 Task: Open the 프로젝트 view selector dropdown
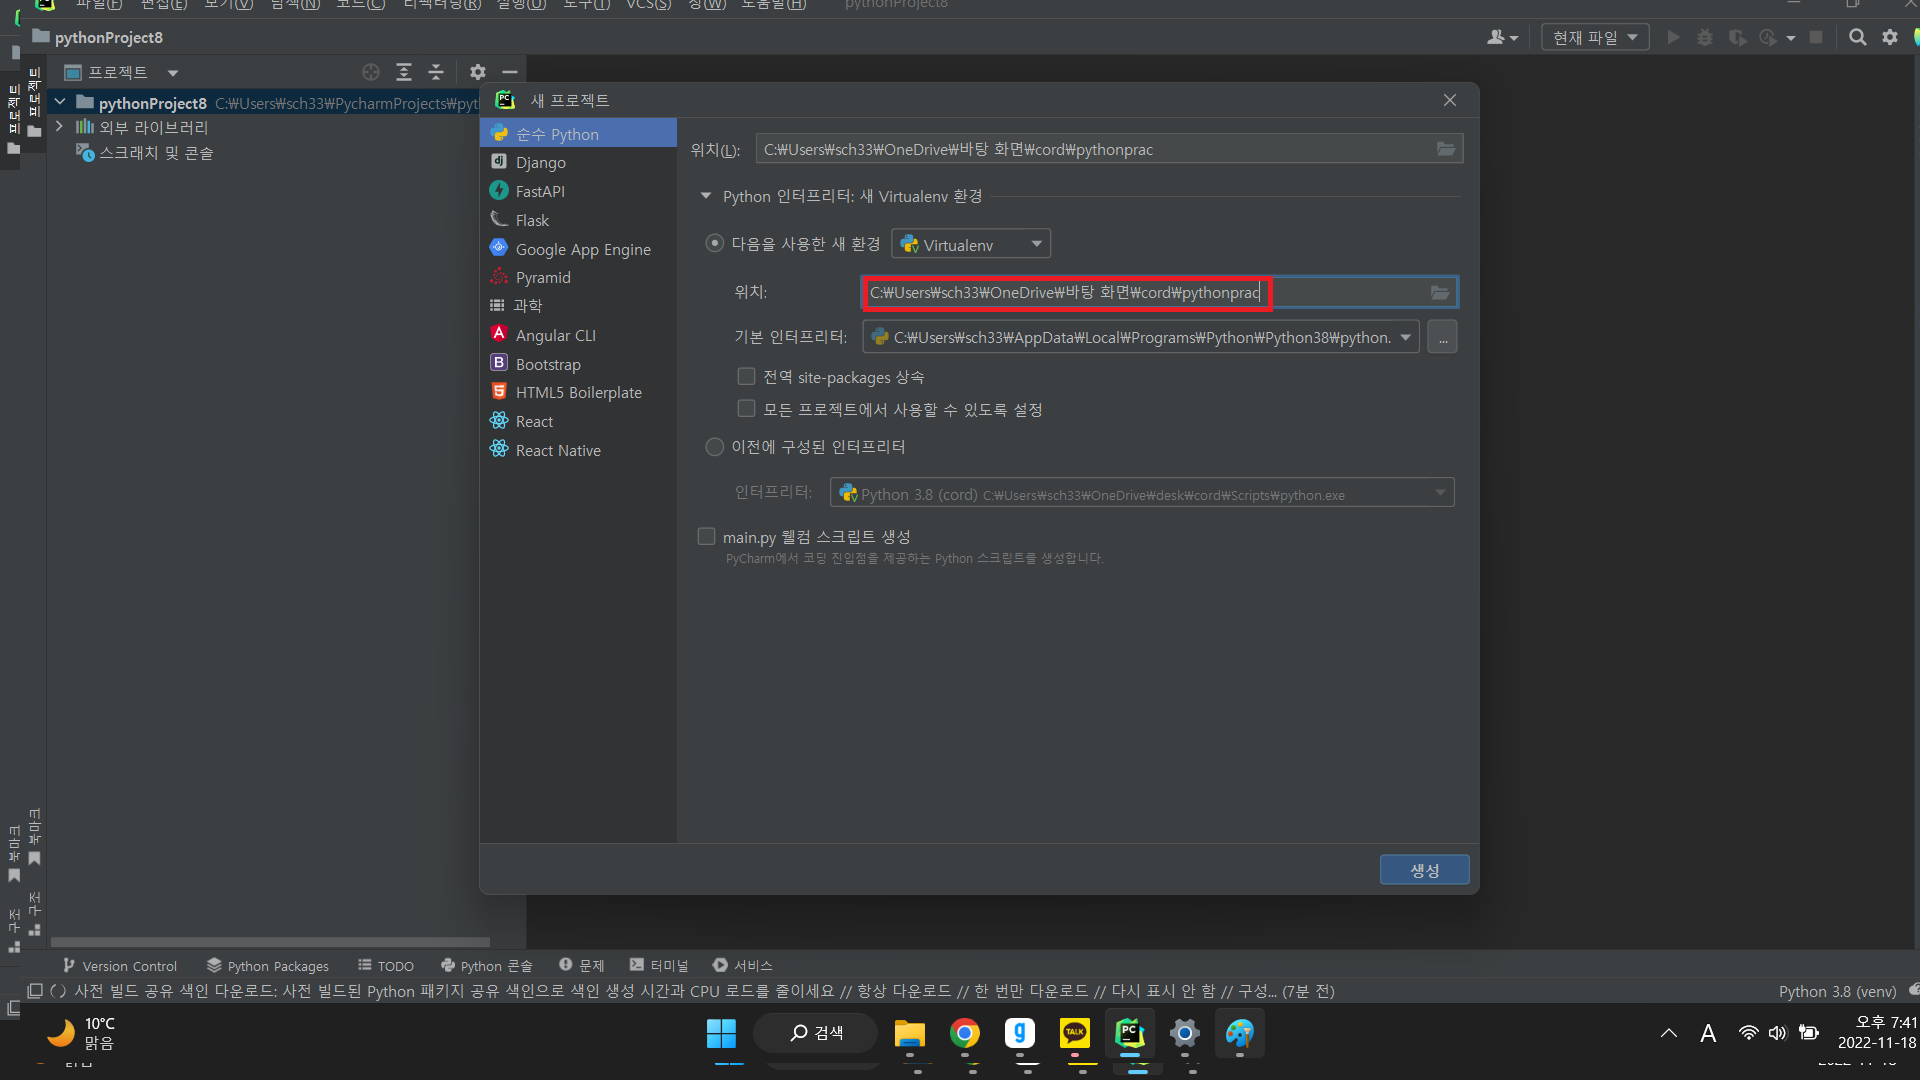(x=120, y=72)
